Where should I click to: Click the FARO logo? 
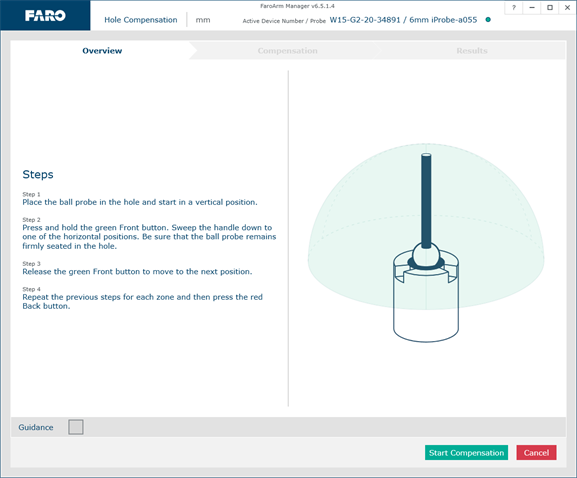(x=45, y=15)
